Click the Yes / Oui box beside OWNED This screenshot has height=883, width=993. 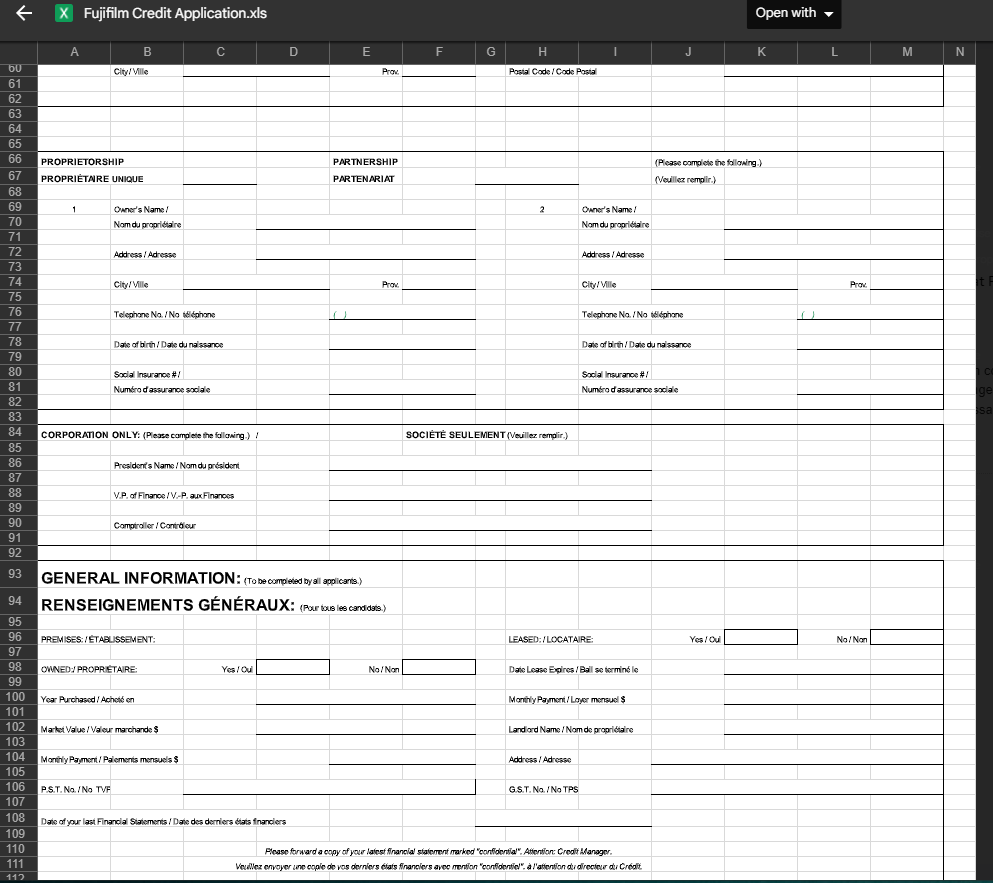293,667
